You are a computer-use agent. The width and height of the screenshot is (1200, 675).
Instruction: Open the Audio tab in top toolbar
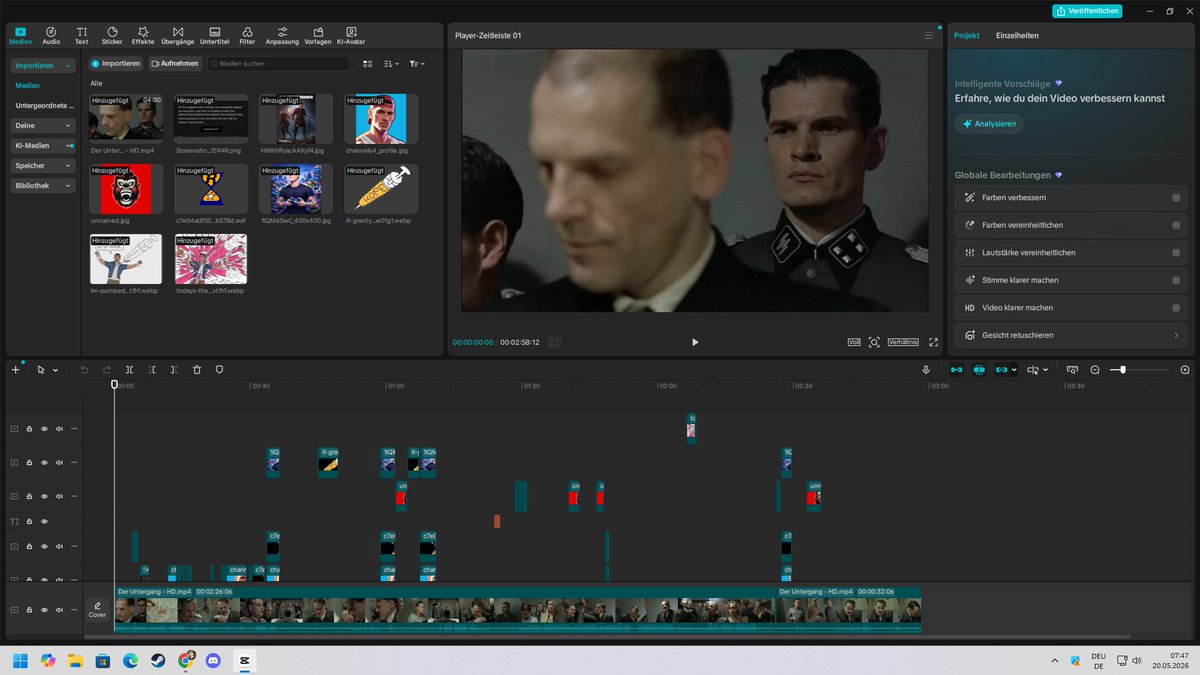(51, 35)
